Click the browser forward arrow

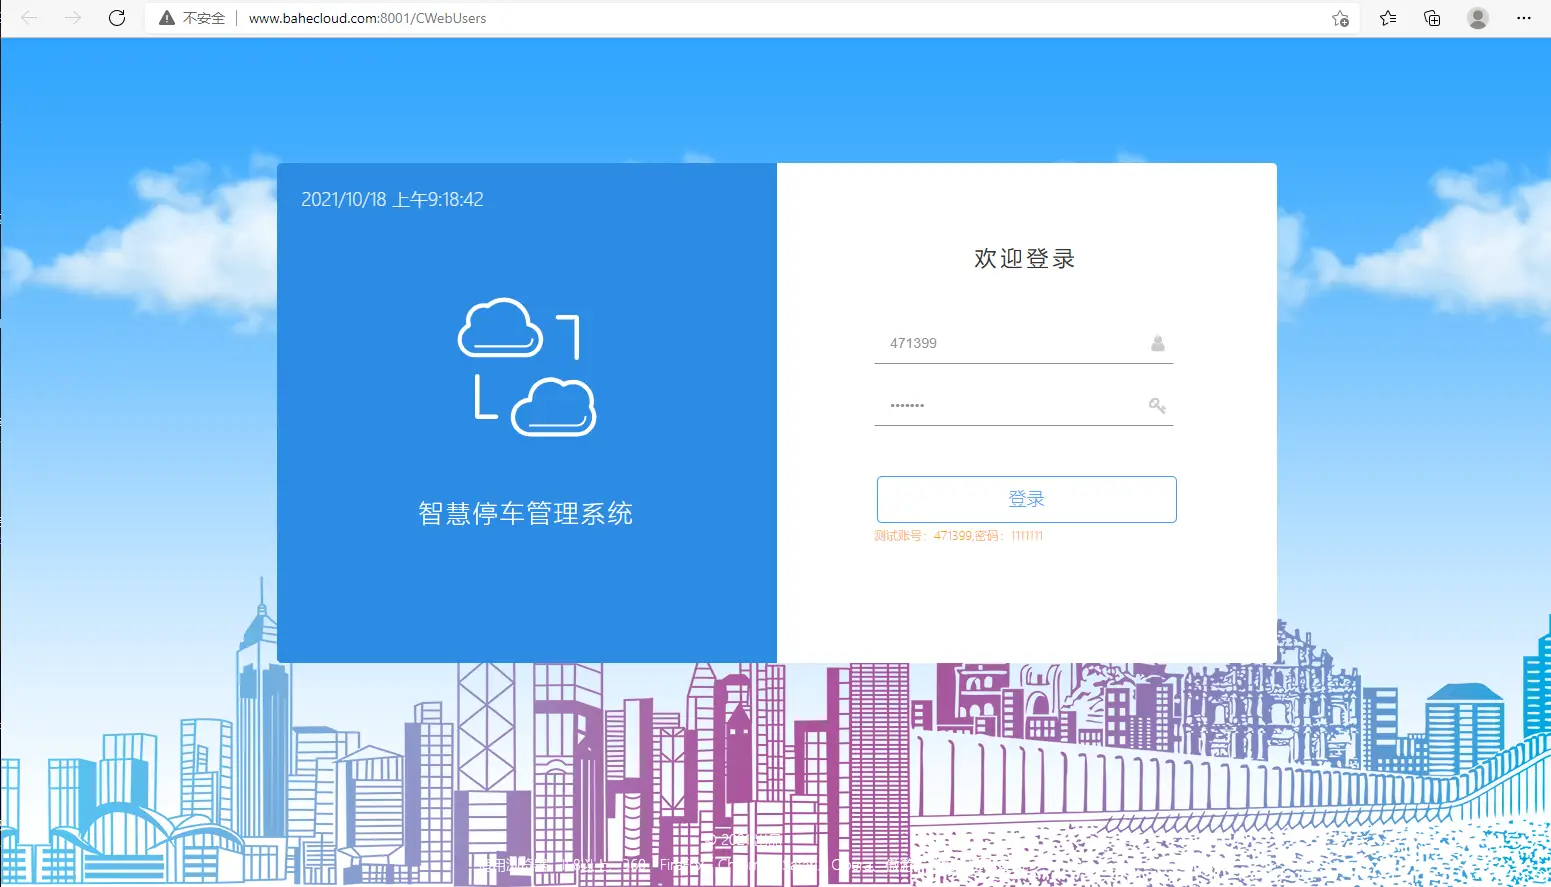(x=73, y=18)
